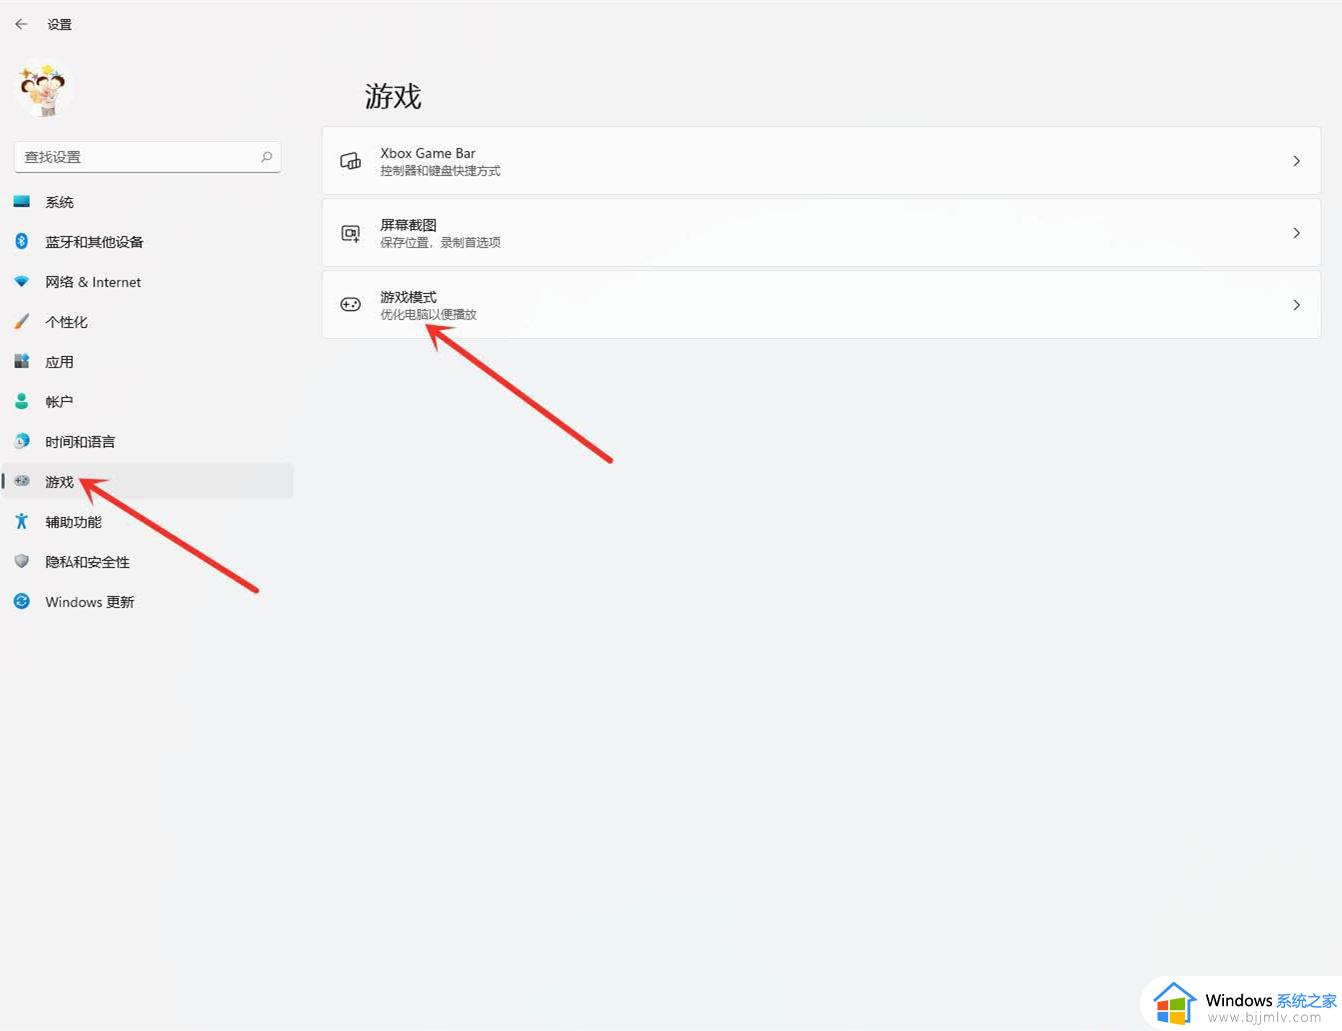
Task: Click the 系统 monitor icon
Action: 22,202
